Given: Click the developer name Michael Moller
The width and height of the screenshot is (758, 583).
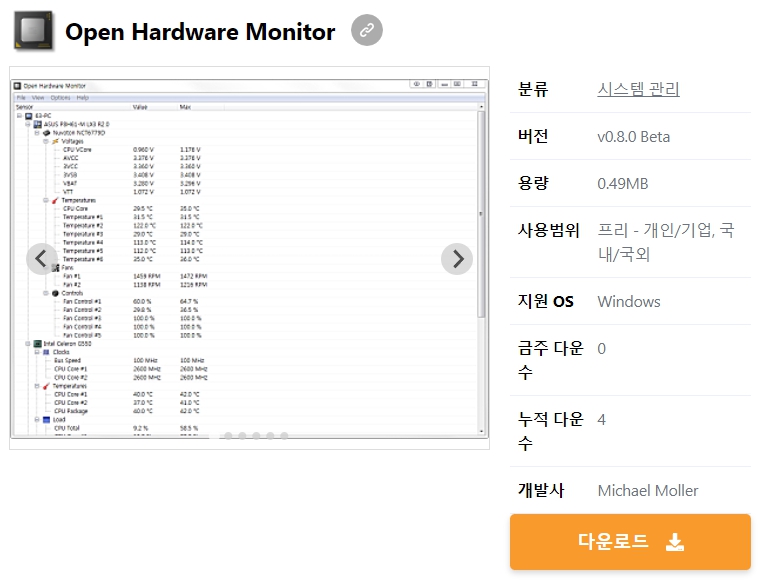Looking at the screenshot, I should [x=648, y=491].
